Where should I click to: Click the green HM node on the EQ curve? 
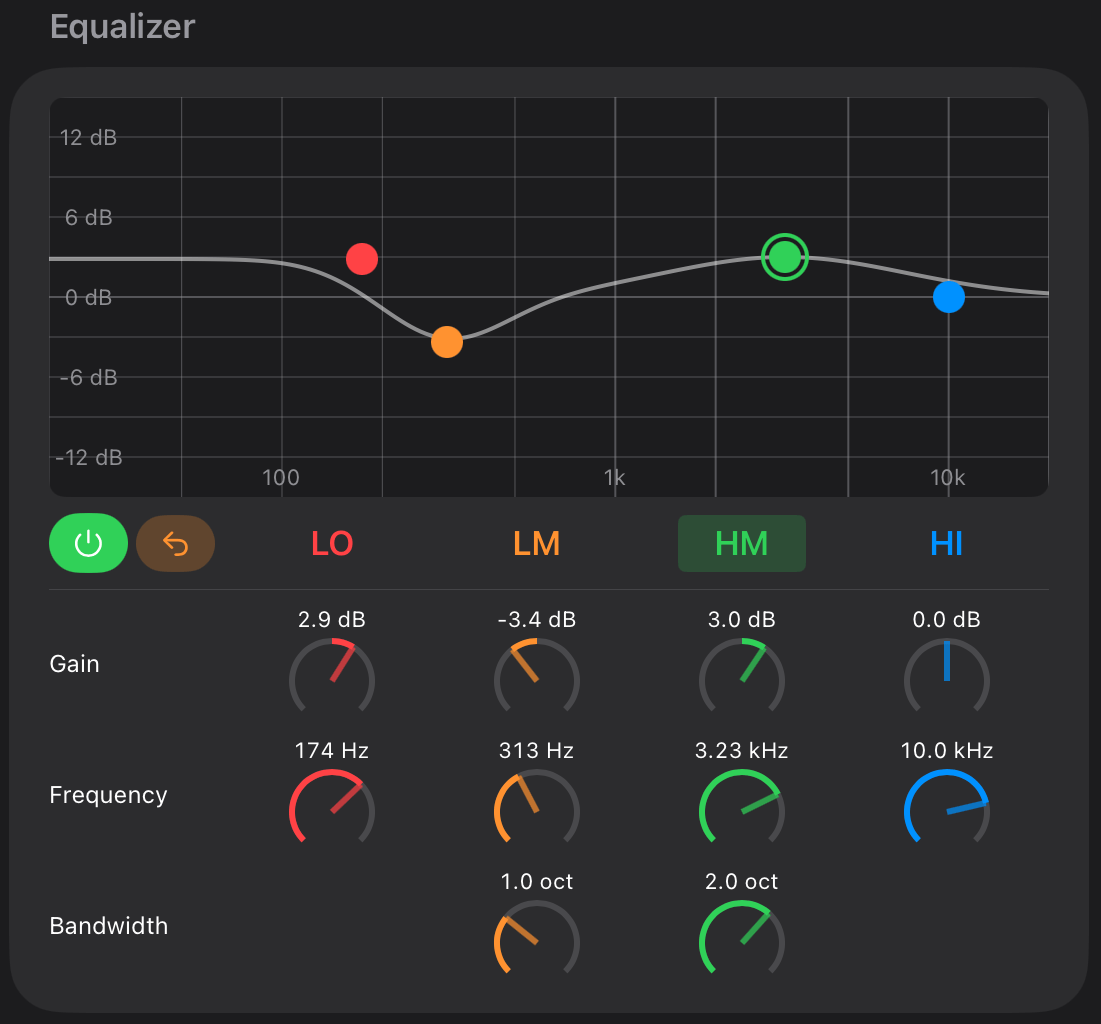tap(784, 257)
